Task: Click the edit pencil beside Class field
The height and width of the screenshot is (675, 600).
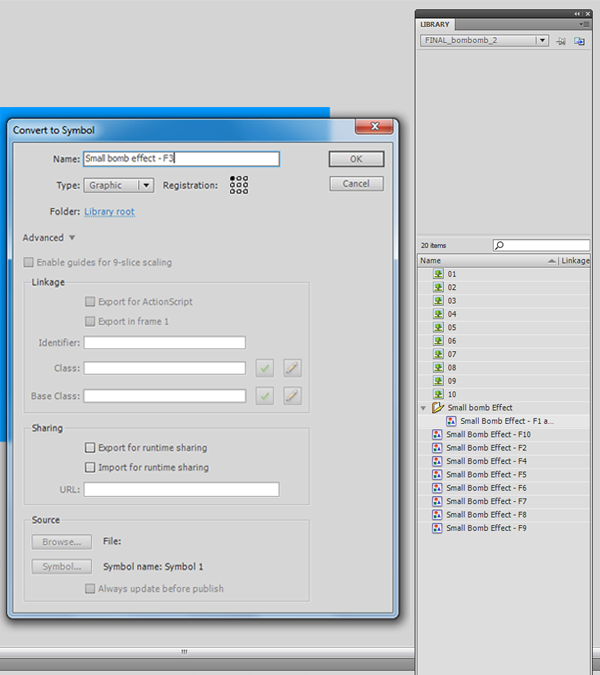Action: (x=292, y=368)
